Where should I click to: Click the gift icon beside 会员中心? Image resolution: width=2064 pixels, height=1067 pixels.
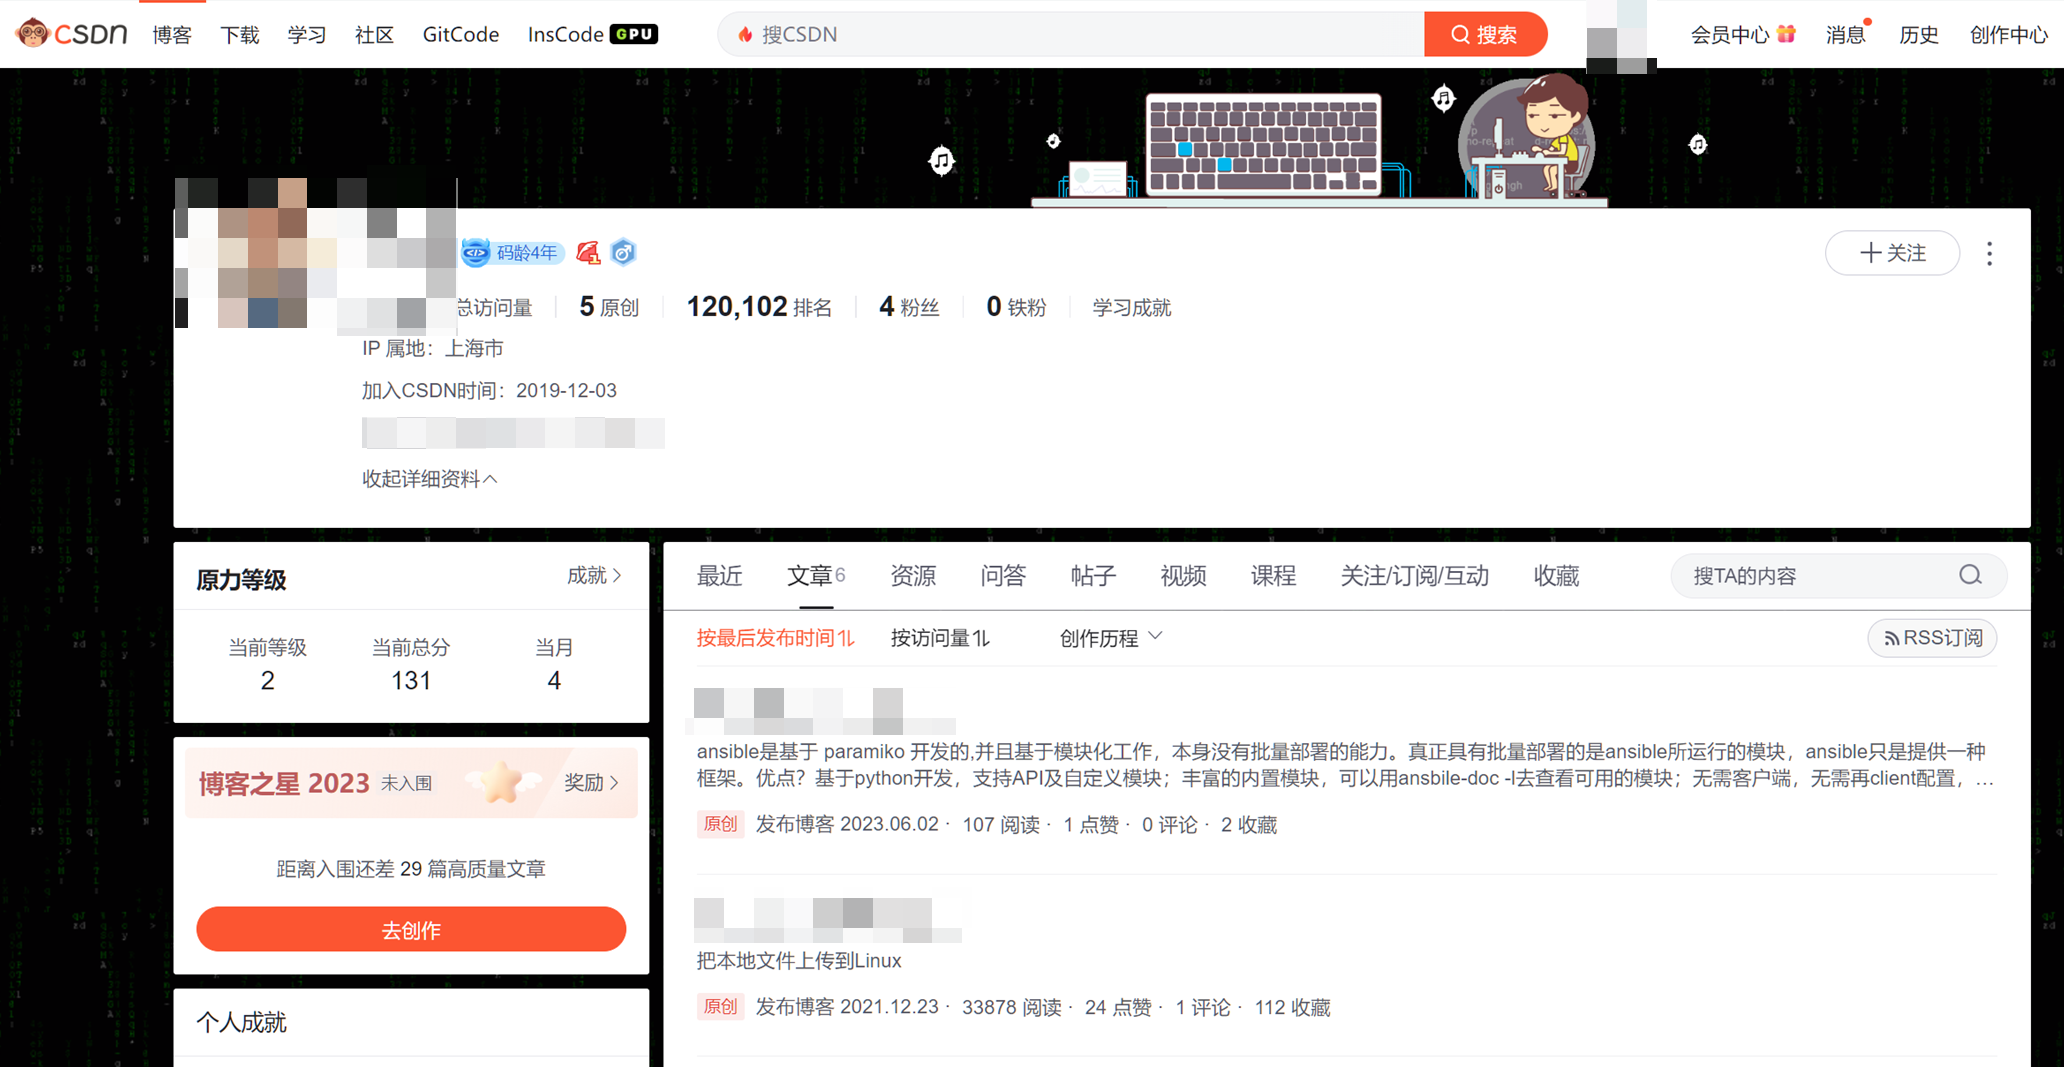coord(1786,34)
